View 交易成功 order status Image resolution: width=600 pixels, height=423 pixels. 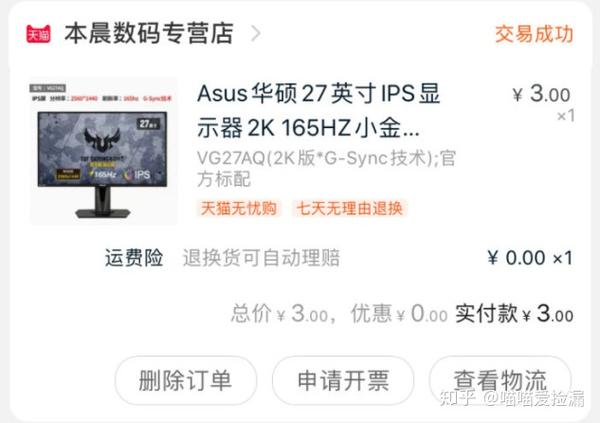coord(534,34)
